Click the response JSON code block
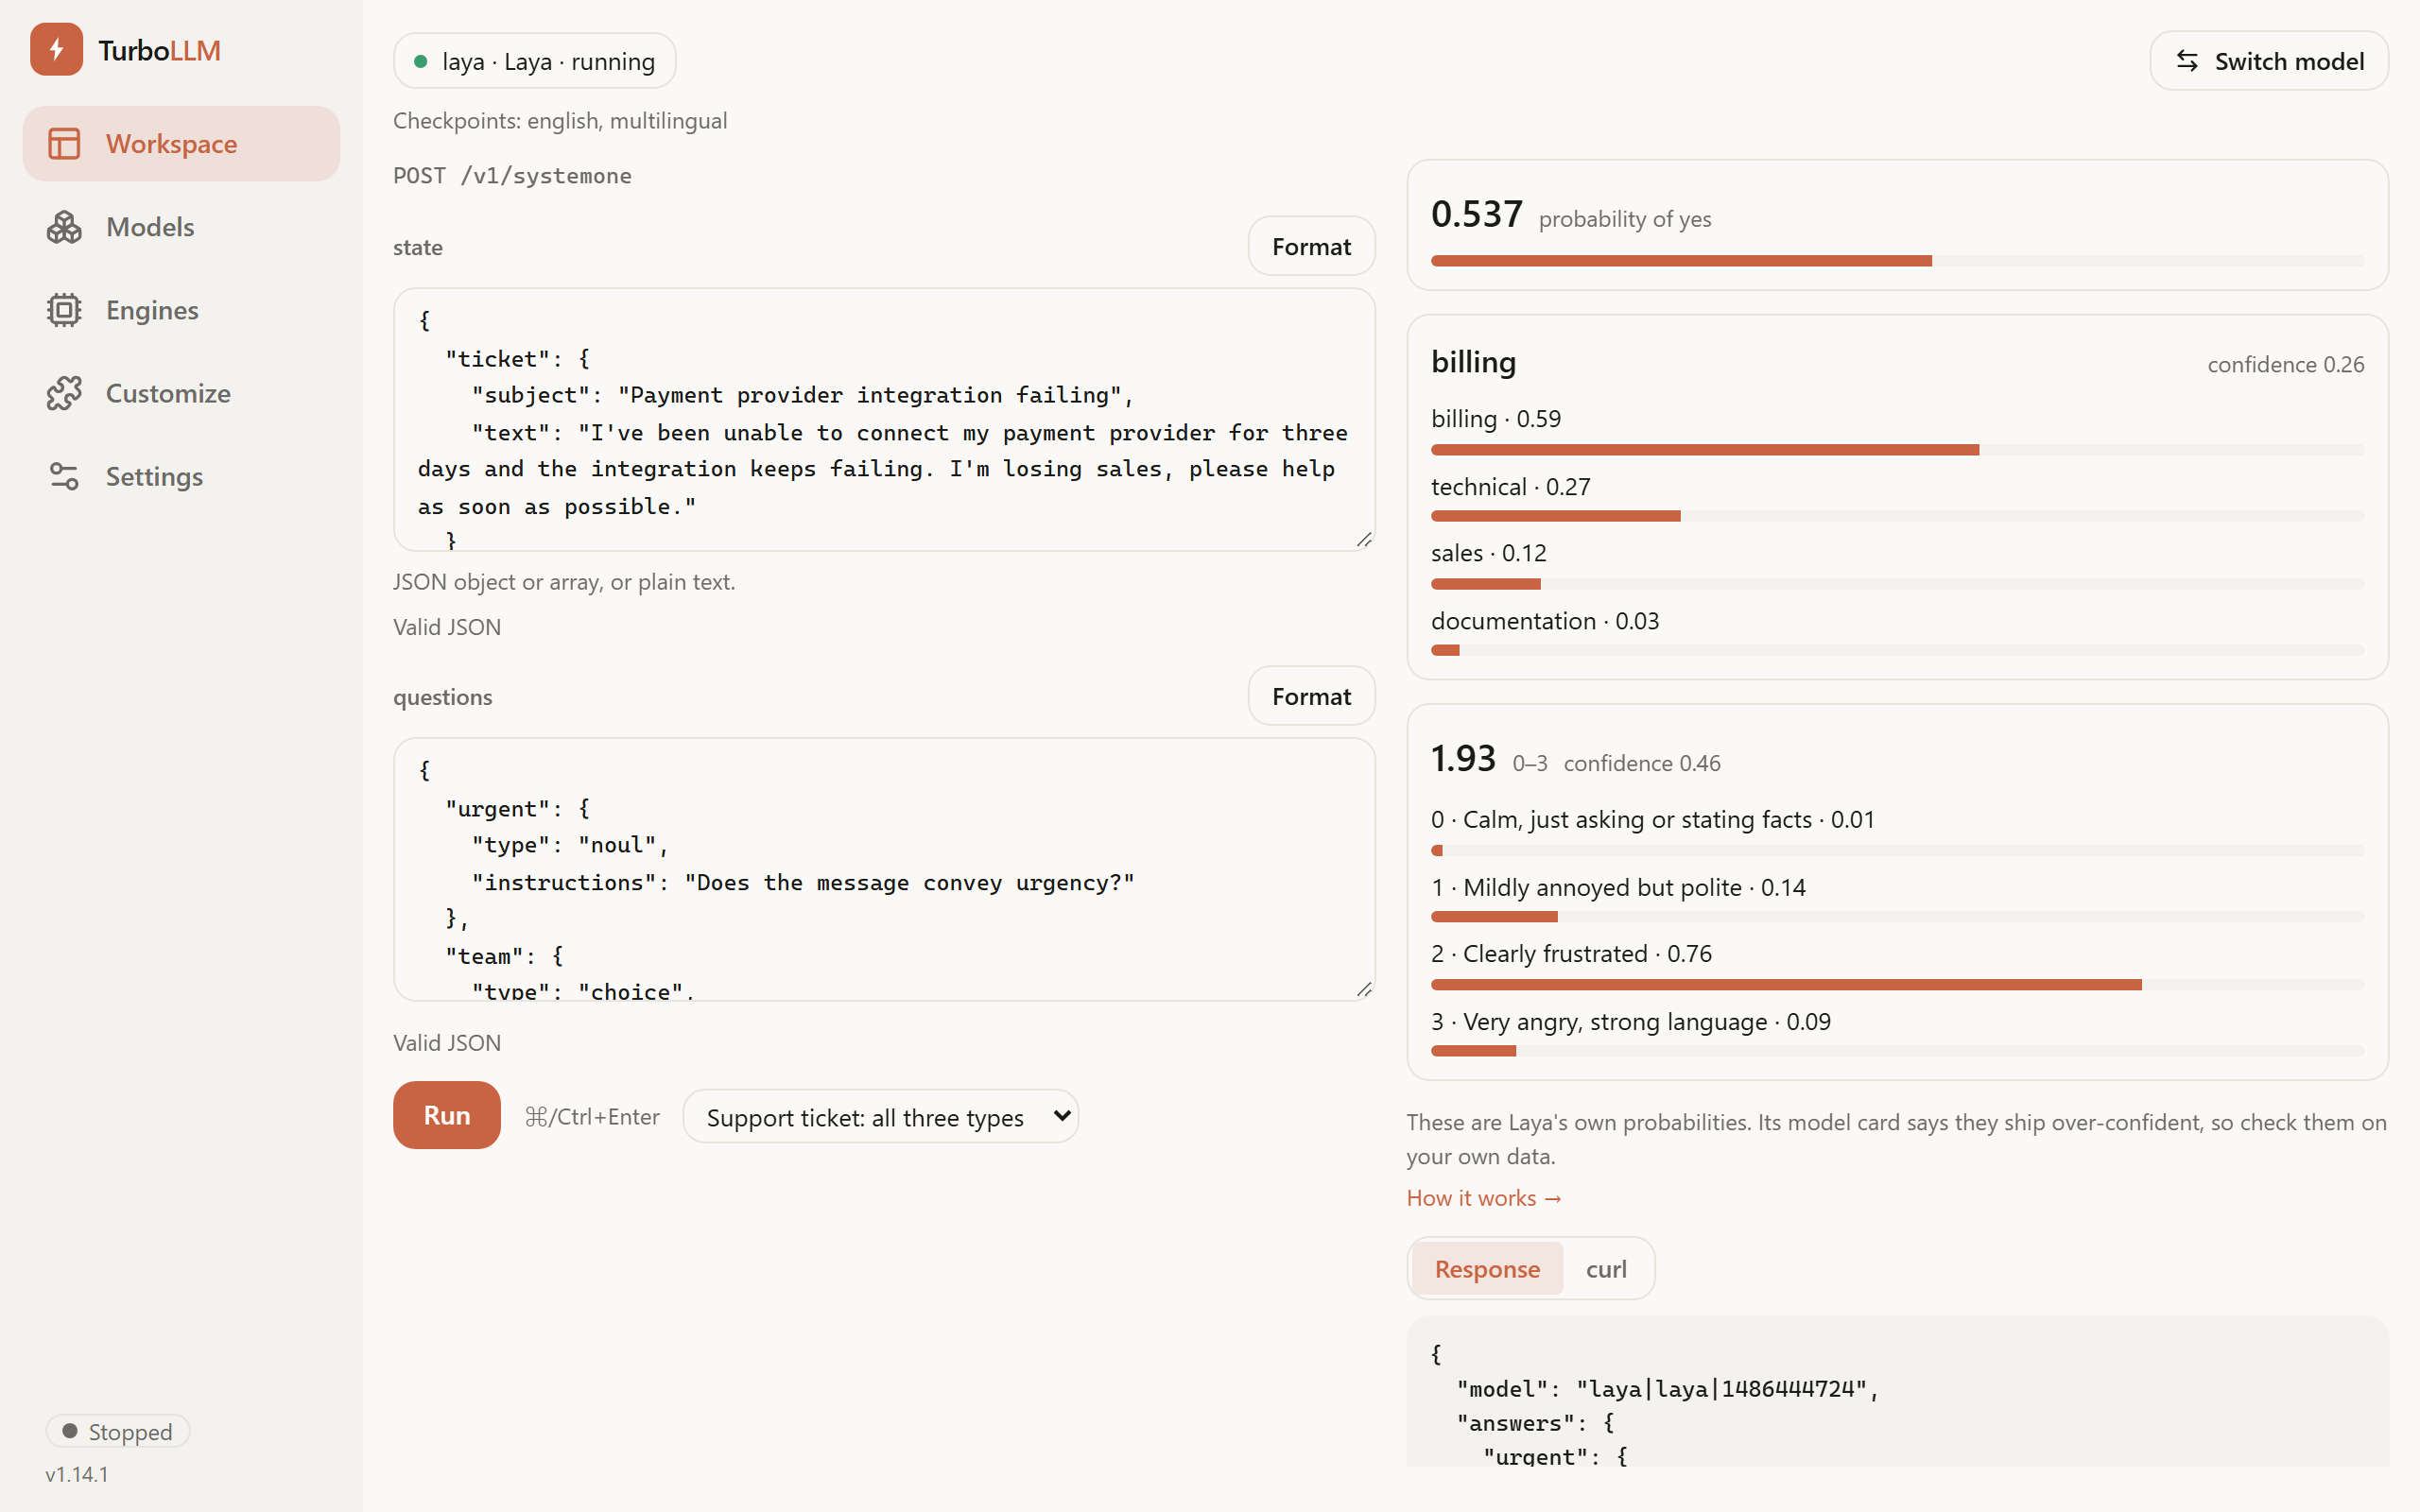 1897,1391
